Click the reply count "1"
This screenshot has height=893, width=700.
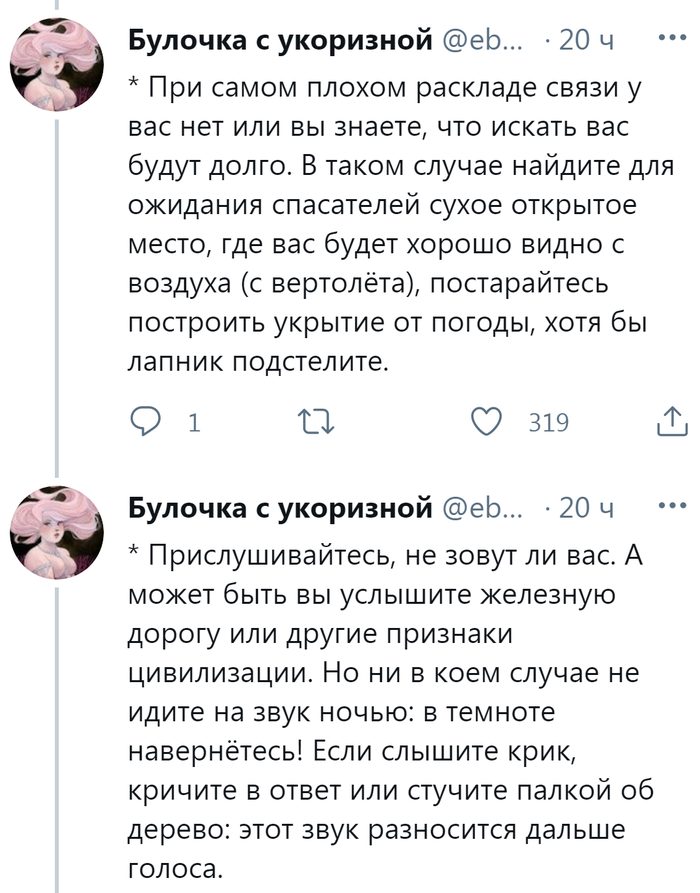tap(192, 424)
